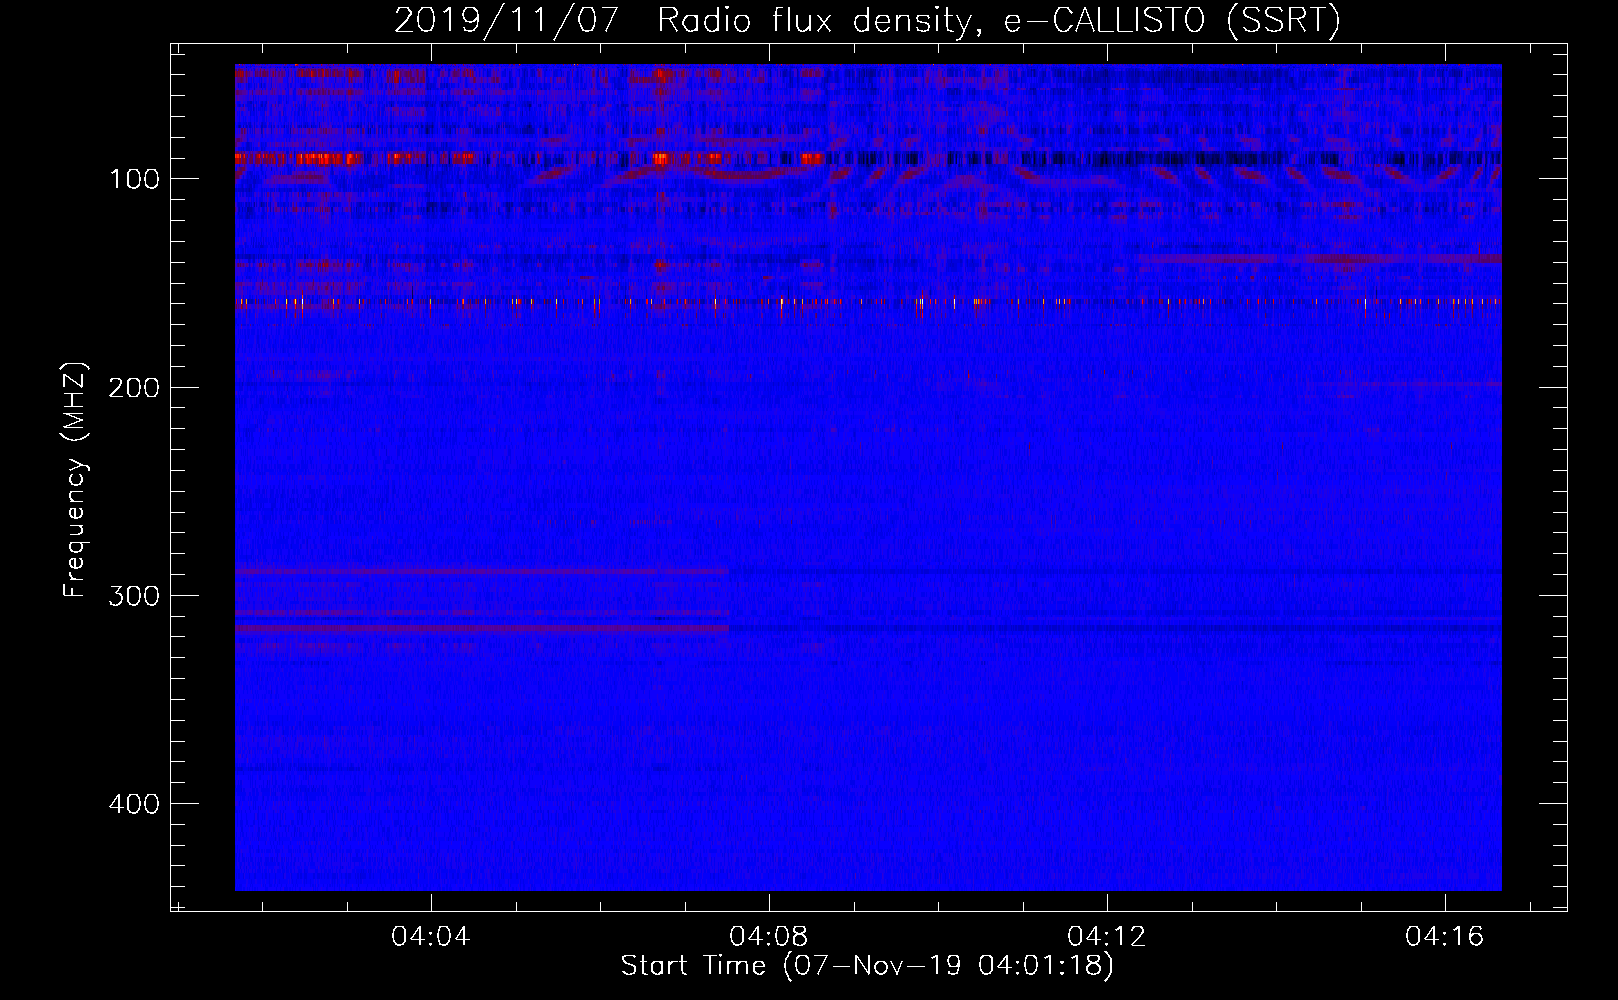1618x1000 pixels.
Task: Click the plot title 'Radio flux density, e-CALLISTO (SSRT)'
Action: pos(998,20)
